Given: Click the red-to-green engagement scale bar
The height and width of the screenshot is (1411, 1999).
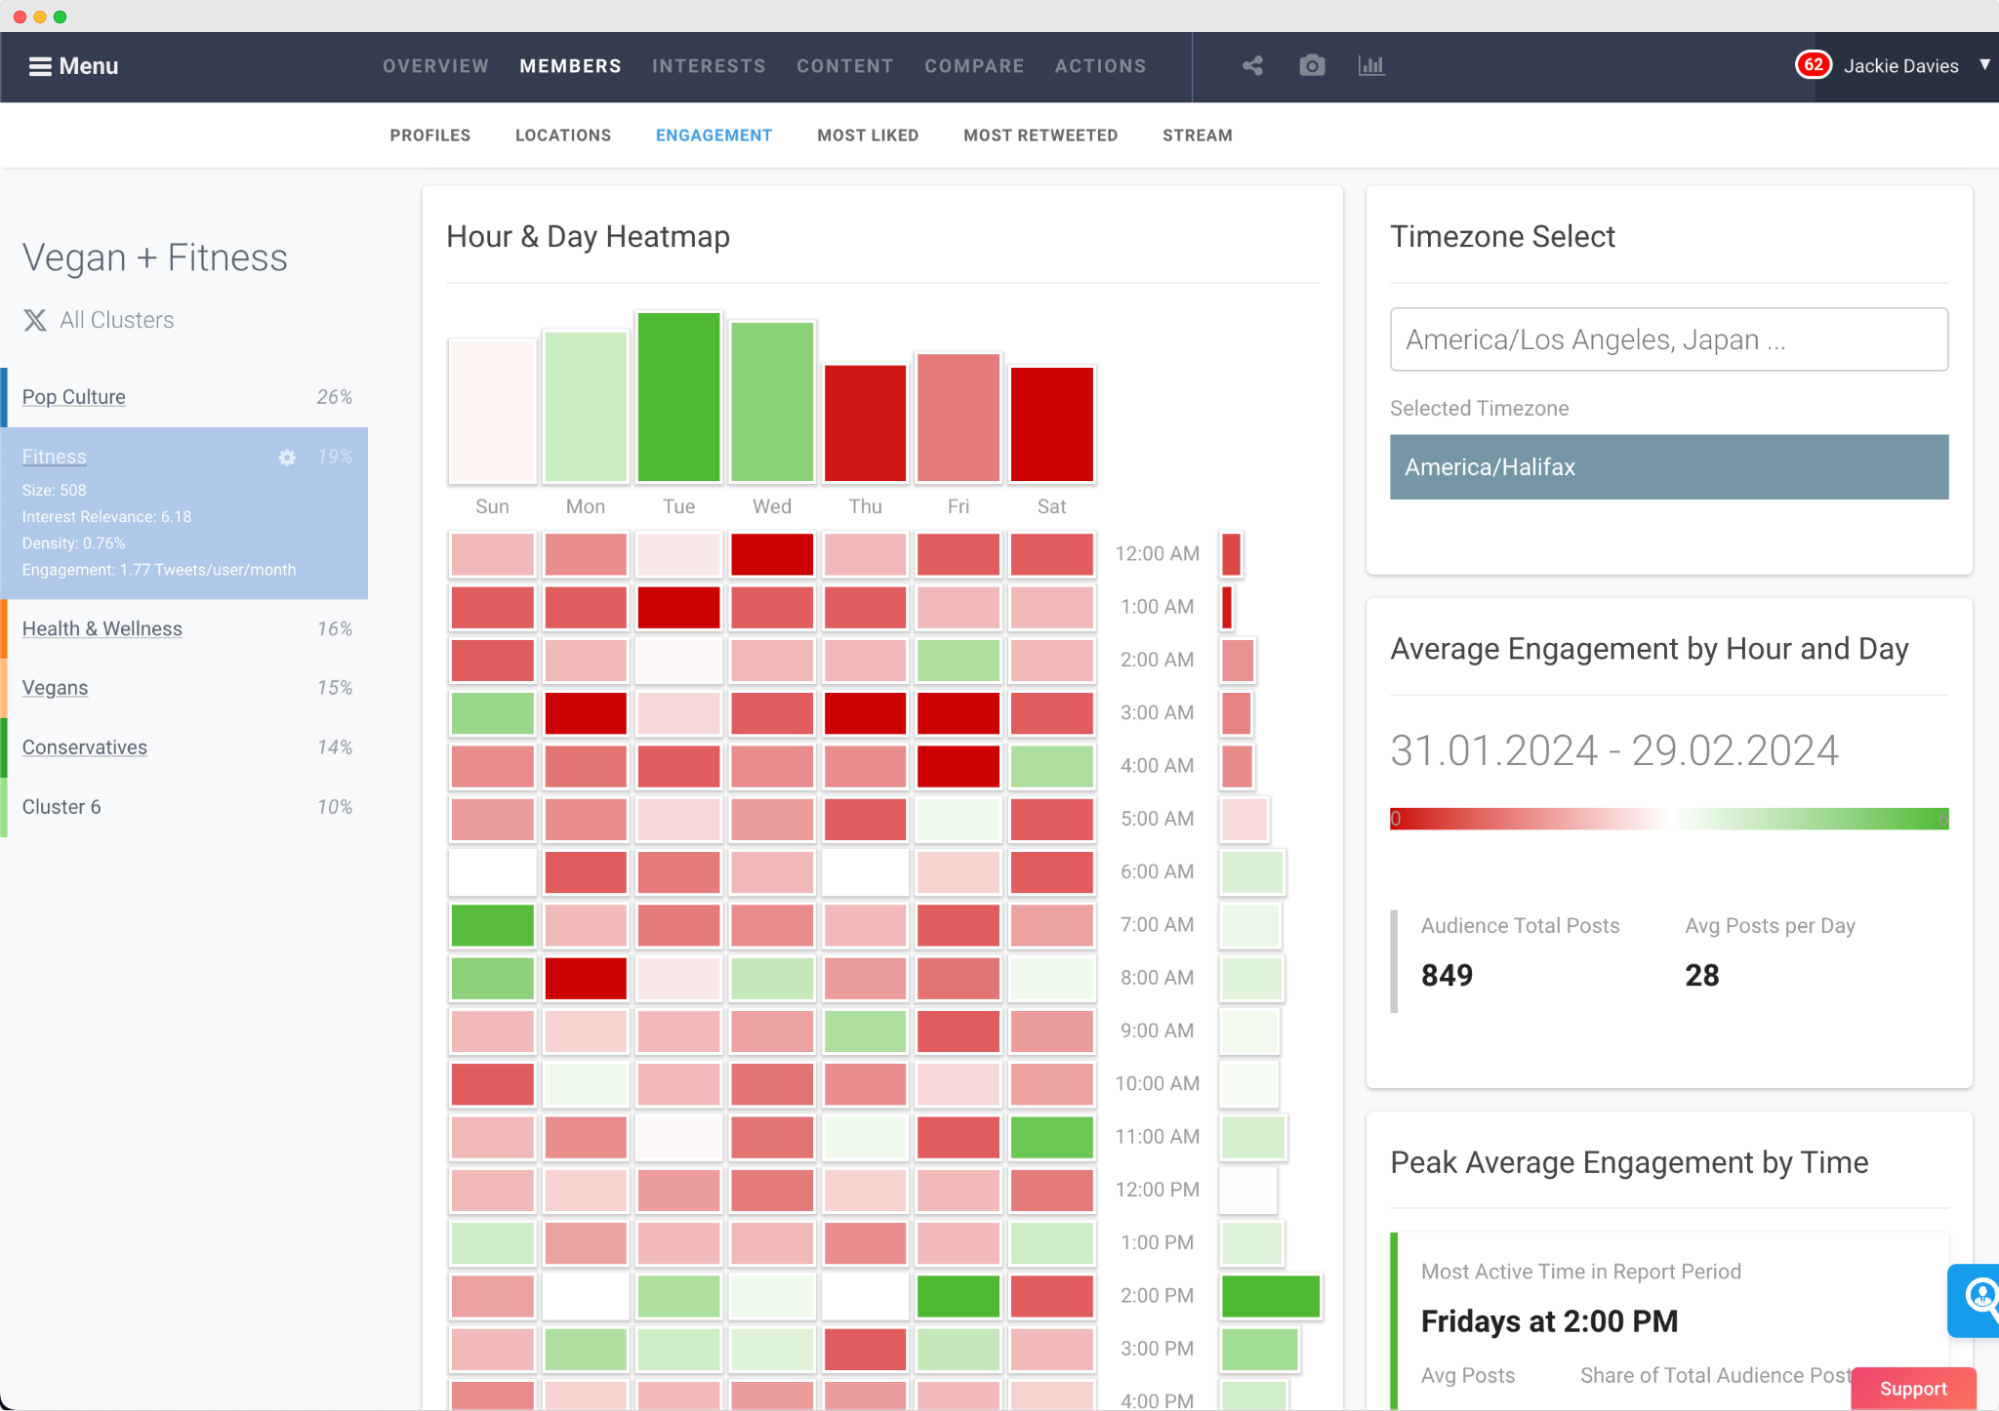Looking at the screenshot, I should coord(1669,819).
